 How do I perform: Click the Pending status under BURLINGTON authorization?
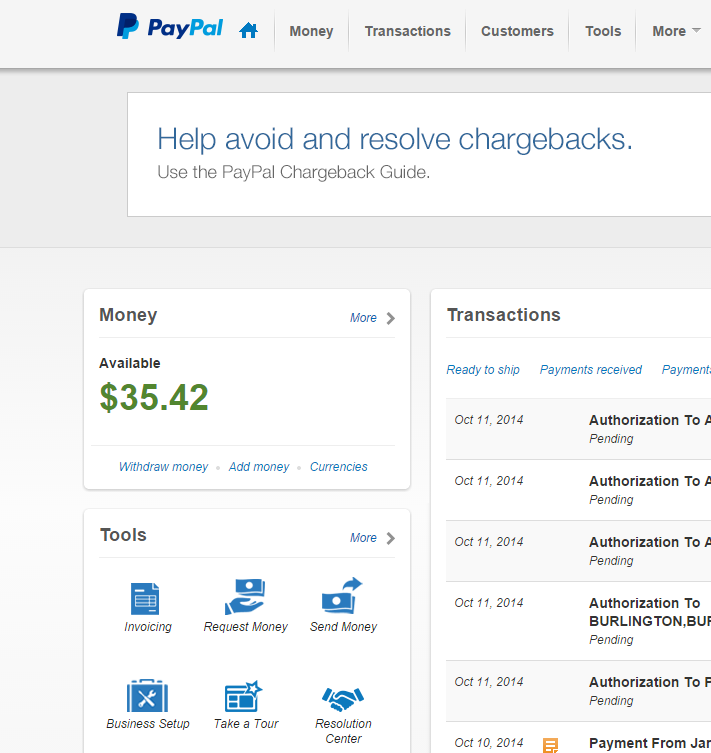coord(611,640)
